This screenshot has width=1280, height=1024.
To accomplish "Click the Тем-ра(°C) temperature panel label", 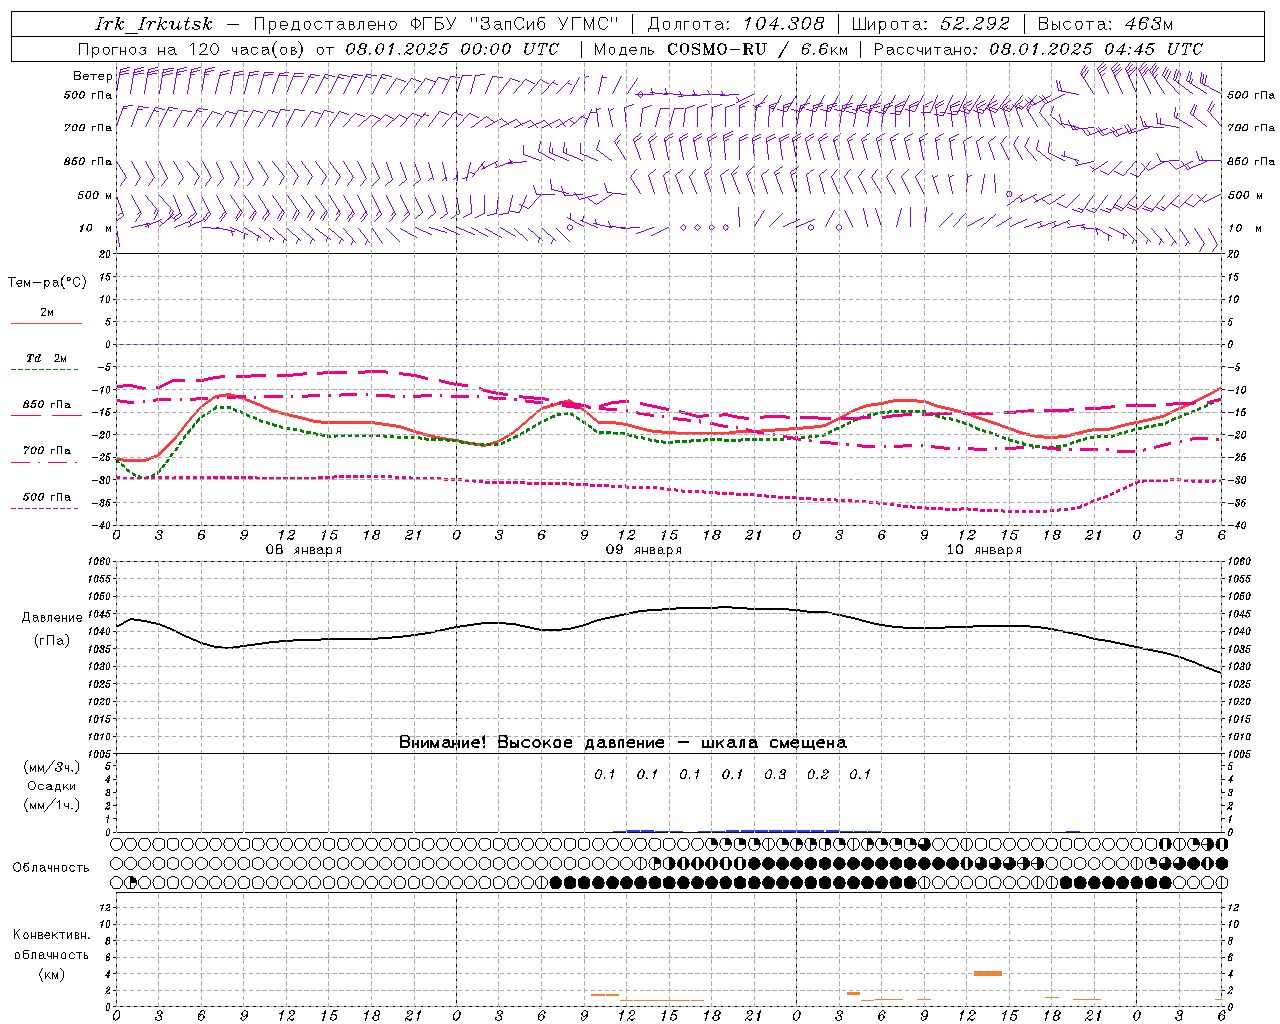I will tap(47, 283).
